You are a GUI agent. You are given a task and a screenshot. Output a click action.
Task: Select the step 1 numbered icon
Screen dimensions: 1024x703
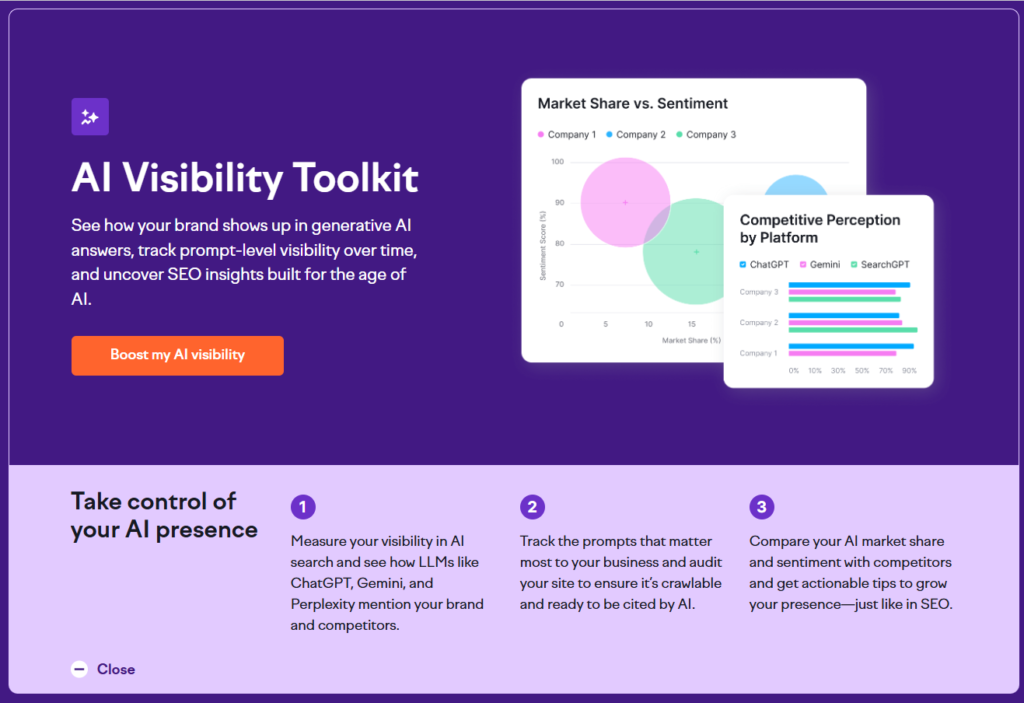click(303, 507)
